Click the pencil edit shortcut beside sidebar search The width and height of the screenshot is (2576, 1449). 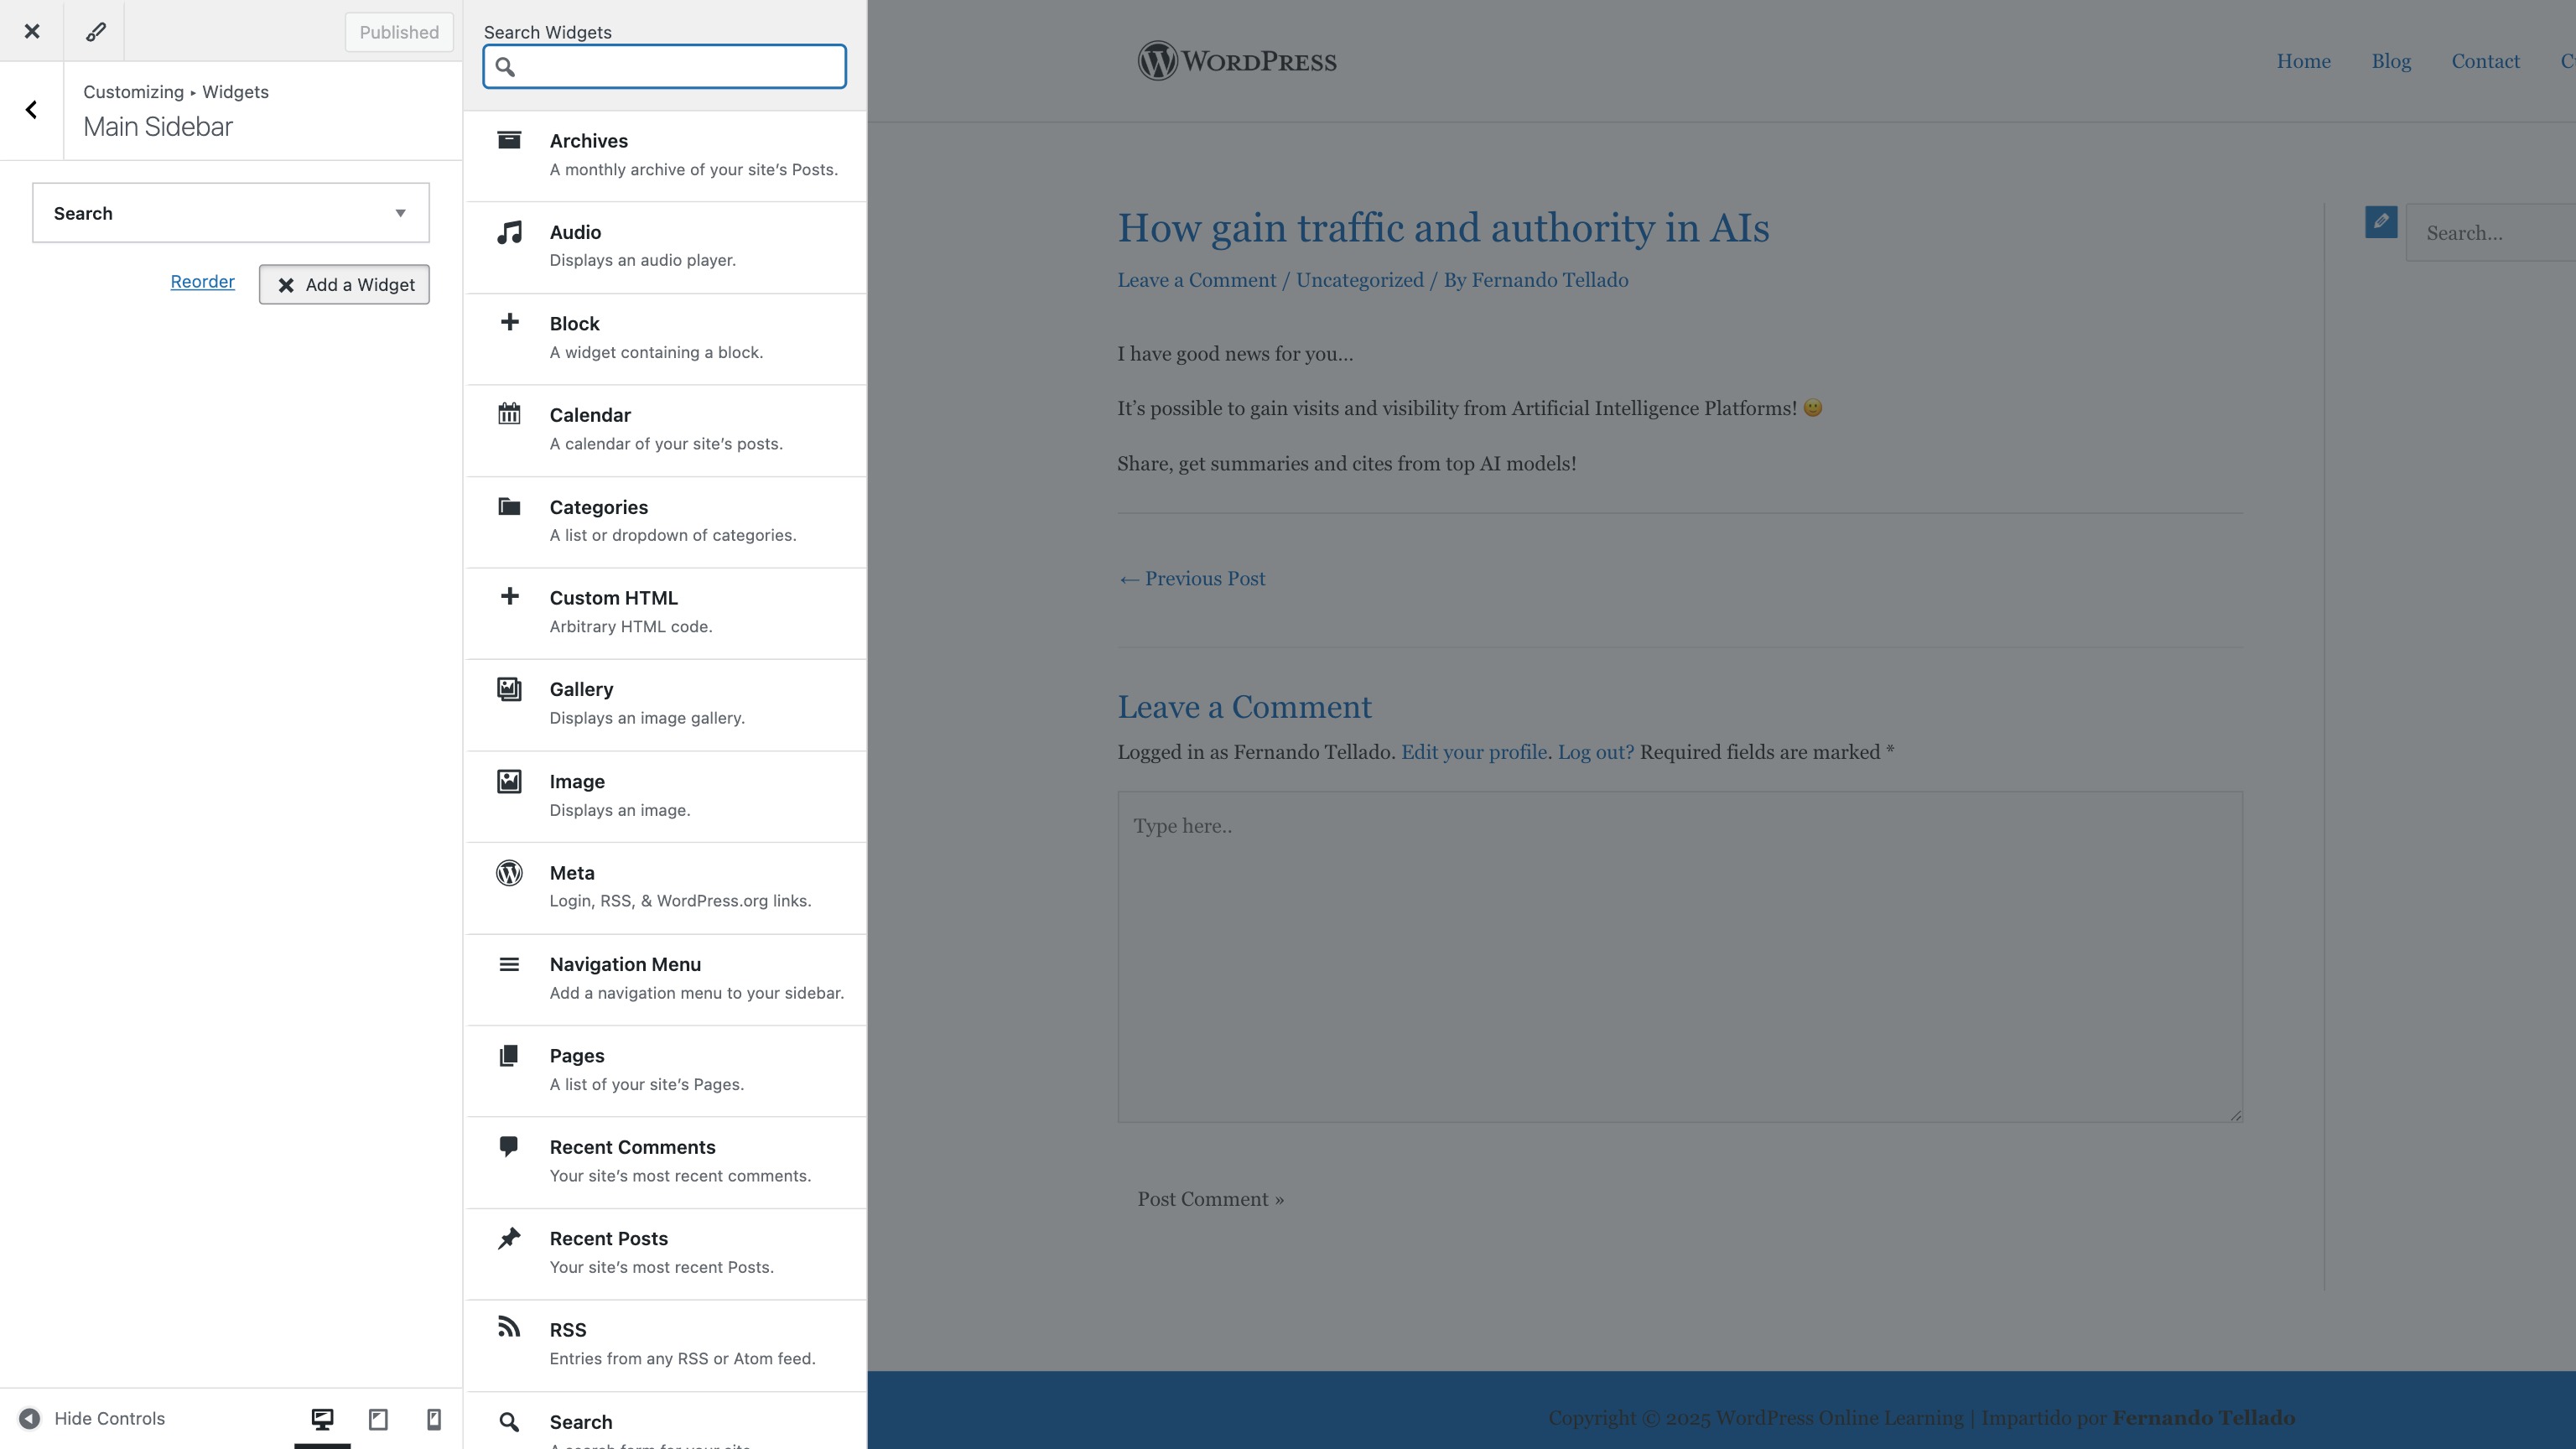coord(2381,222)
